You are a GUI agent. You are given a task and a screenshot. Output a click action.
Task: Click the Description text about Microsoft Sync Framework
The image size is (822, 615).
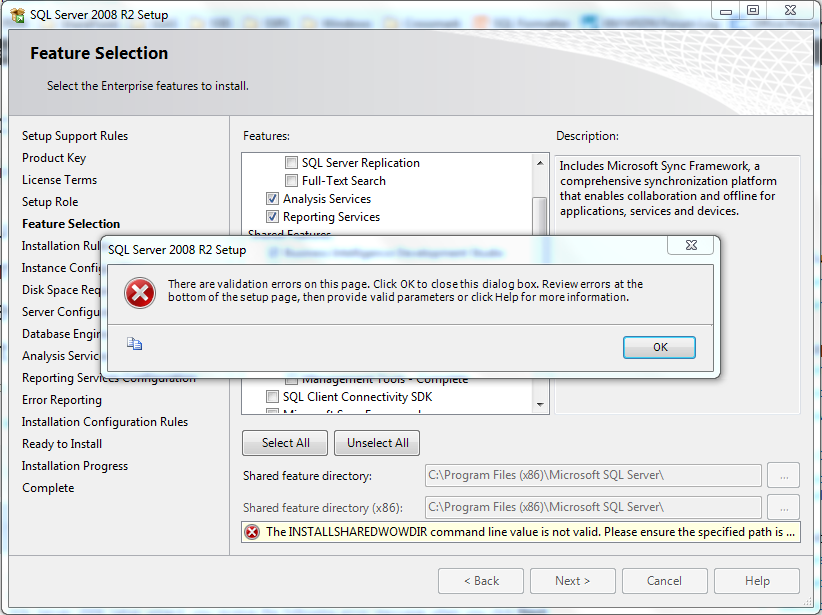coord(667,188)
